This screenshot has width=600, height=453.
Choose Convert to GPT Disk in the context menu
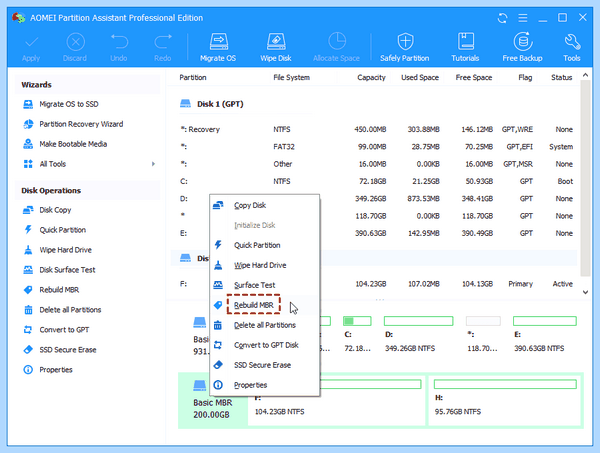[x=265, y=345]
